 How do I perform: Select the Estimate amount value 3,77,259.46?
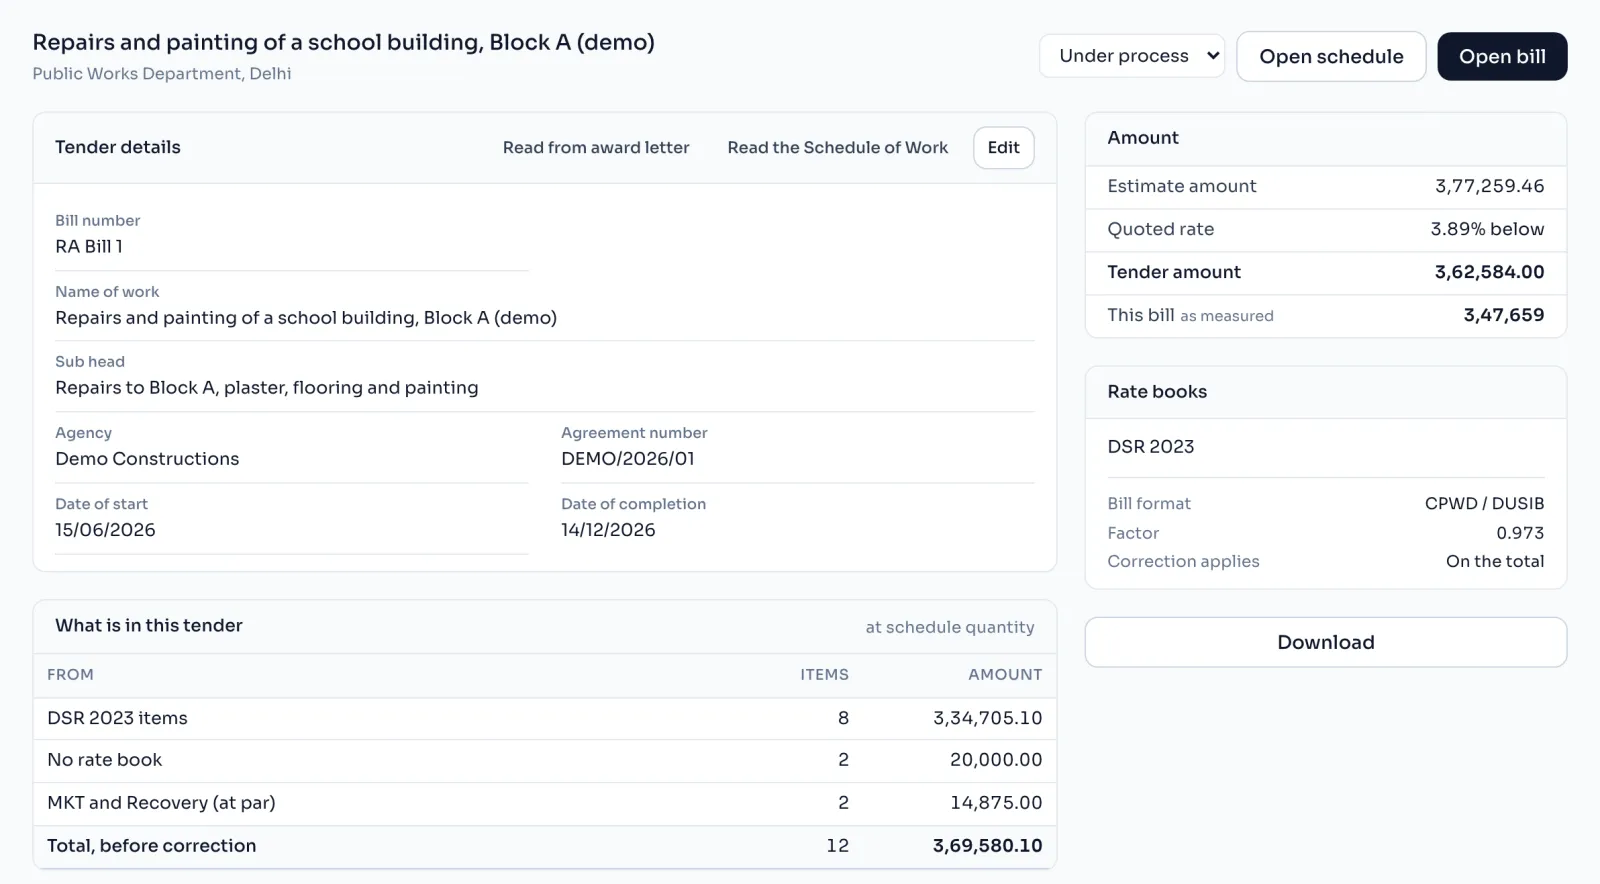tap(1489, 186)
